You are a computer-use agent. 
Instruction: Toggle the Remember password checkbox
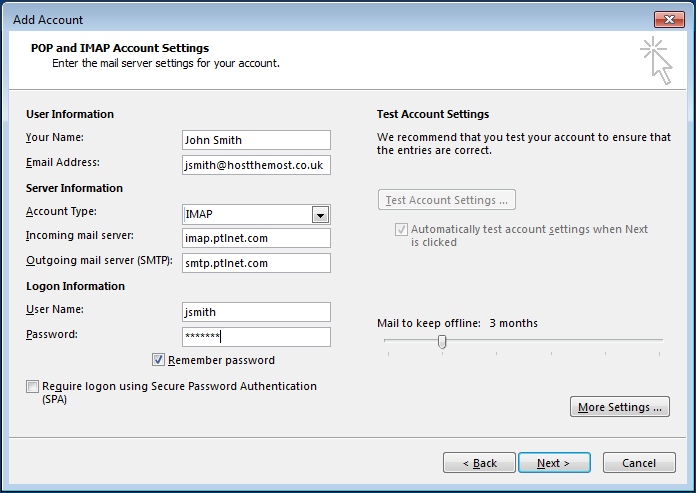point(159,360)
